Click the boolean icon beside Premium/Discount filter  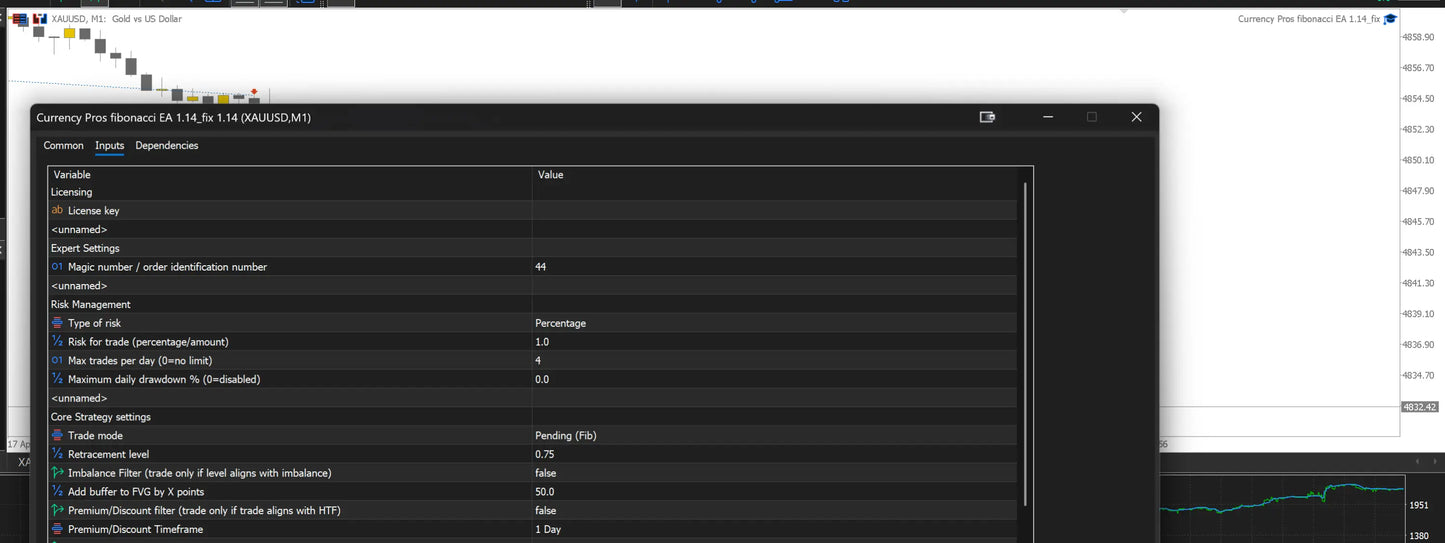[57, 510]
